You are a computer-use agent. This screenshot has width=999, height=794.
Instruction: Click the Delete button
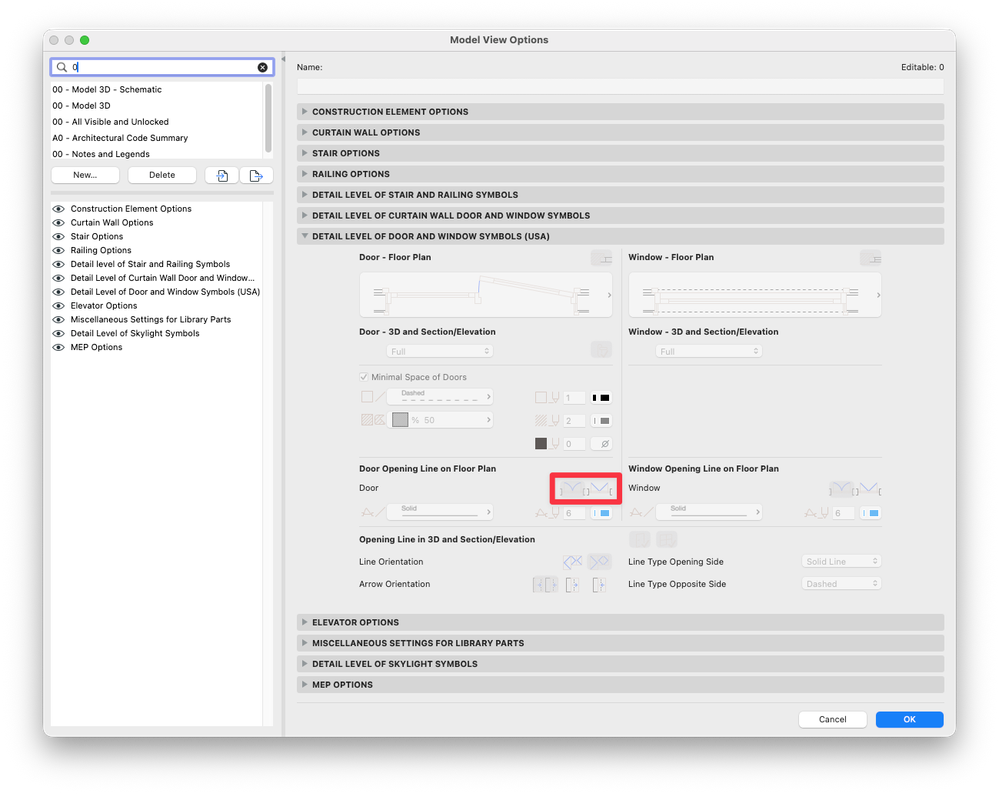pyautogui.click(x=162, y=175)
